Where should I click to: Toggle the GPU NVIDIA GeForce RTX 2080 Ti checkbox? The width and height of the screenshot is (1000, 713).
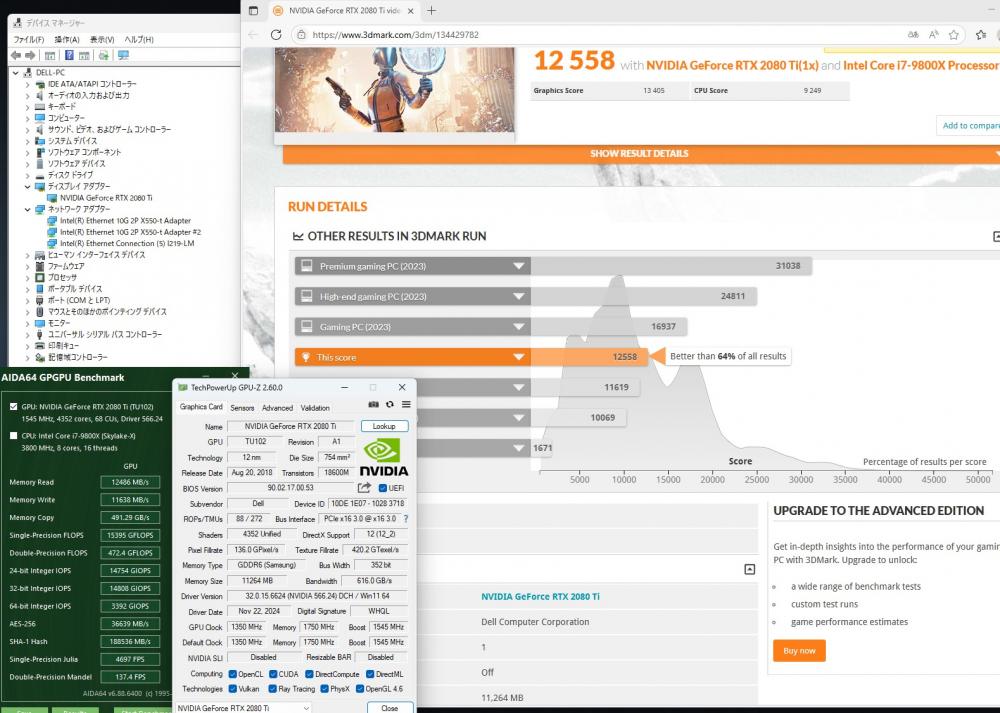click(x=13, y=406)
